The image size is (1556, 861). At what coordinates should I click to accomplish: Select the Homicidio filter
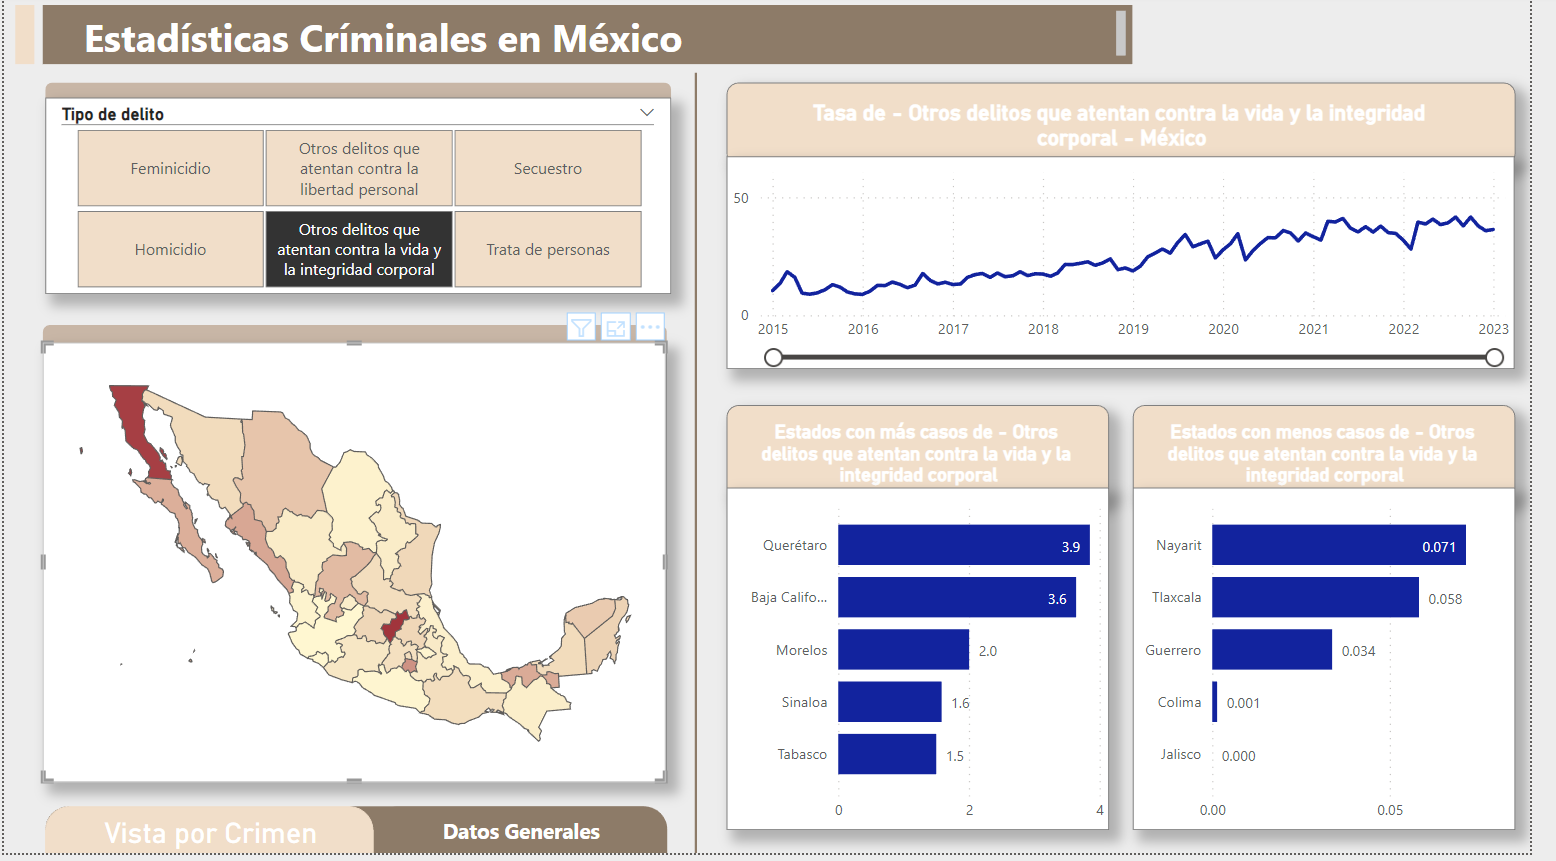click(170, 249)
